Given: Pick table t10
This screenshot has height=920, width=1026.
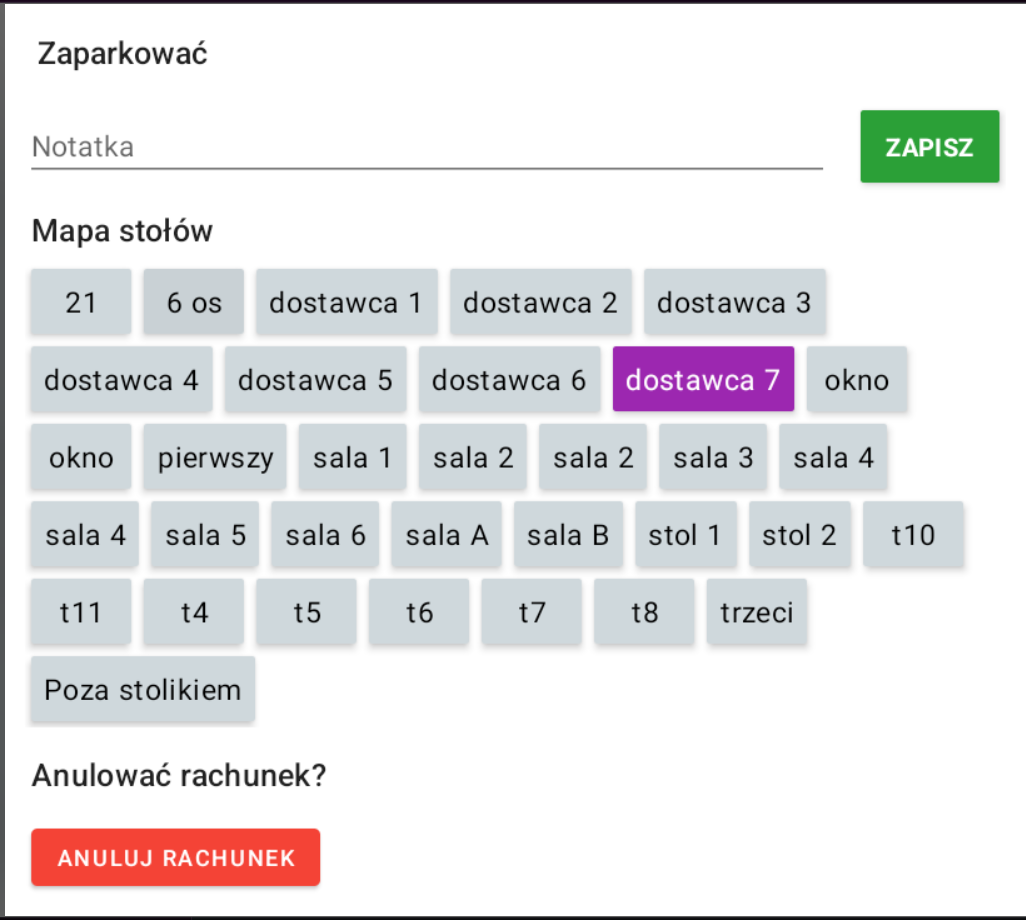Looking at the screenshot, I should (x=913, y=535).
